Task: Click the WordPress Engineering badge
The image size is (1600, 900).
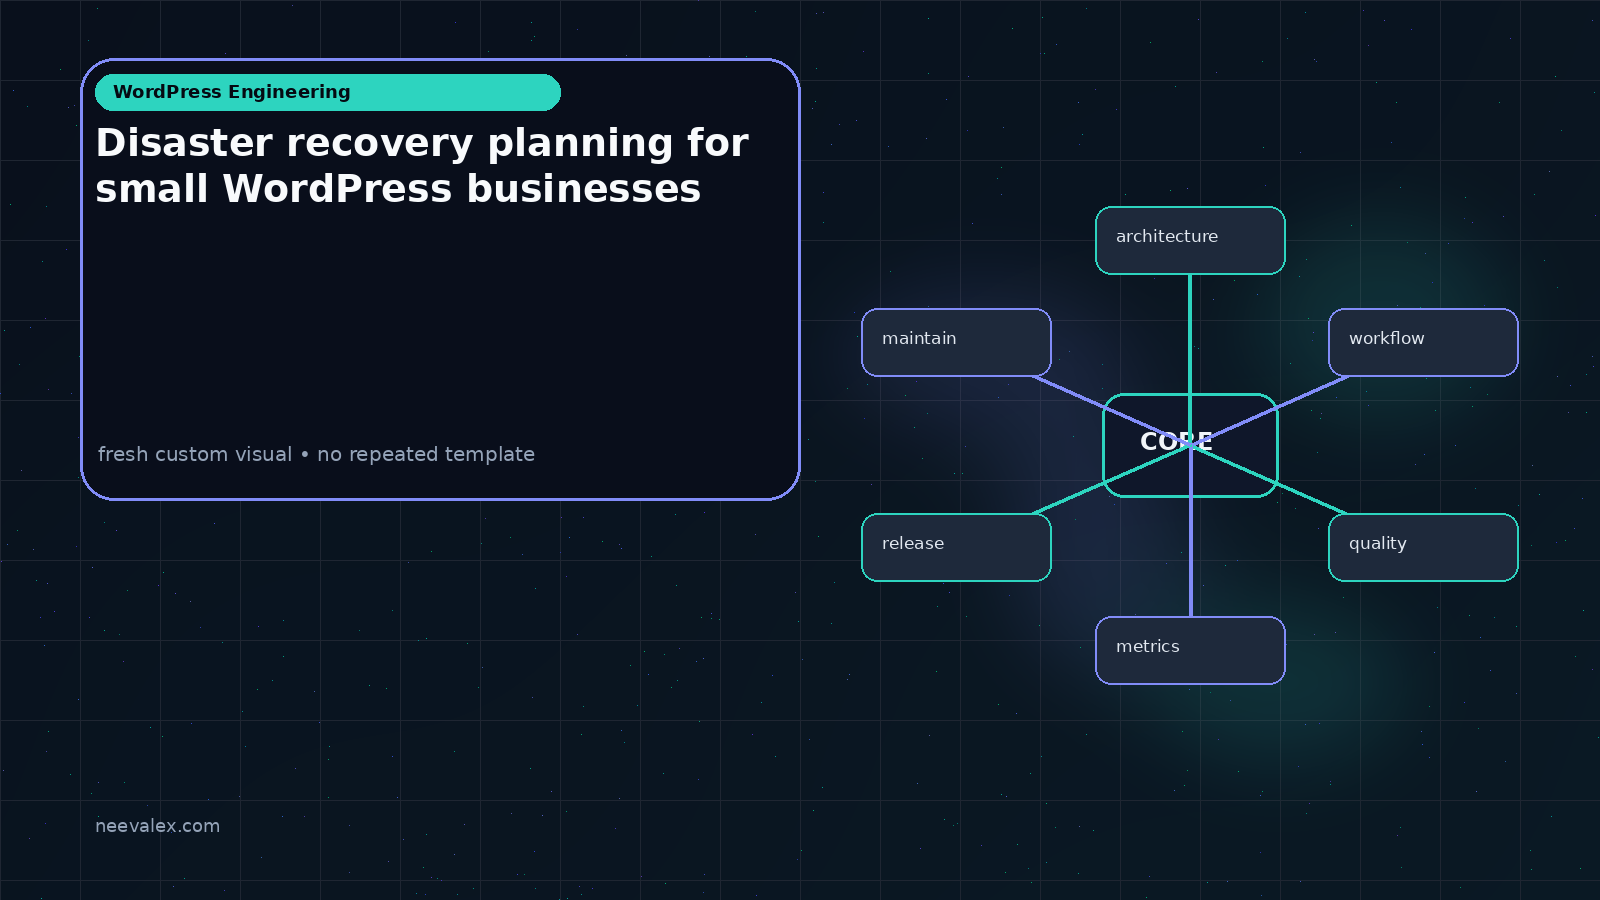Action: pyautogui.click(x=328, y=92)
